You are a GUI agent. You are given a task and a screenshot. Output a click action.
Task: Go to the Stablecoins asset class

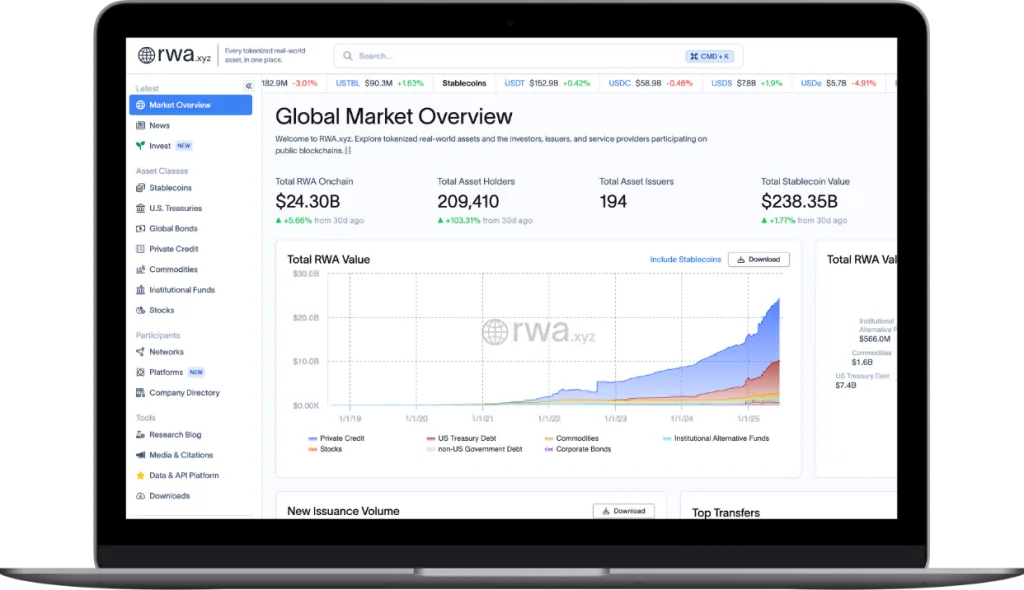[170, 188]
